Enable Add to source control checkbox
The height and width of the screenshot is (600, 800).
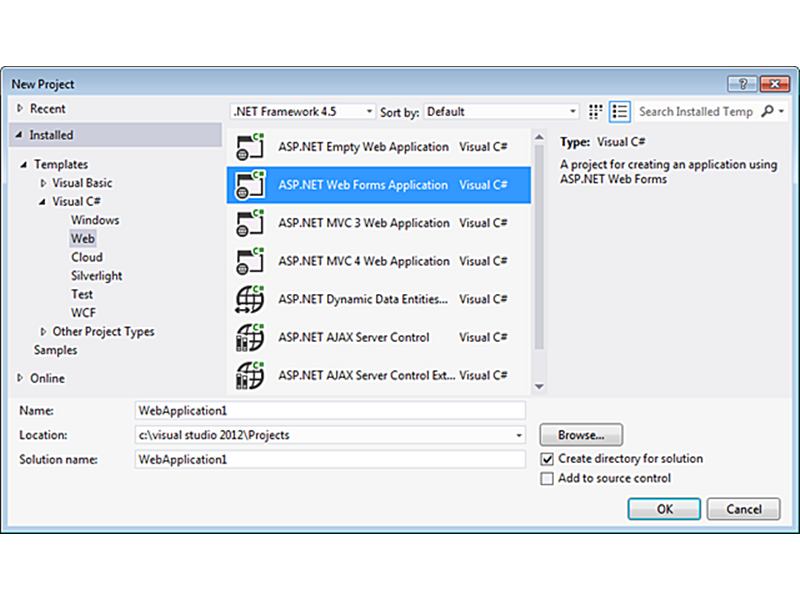tap(547, 479)
